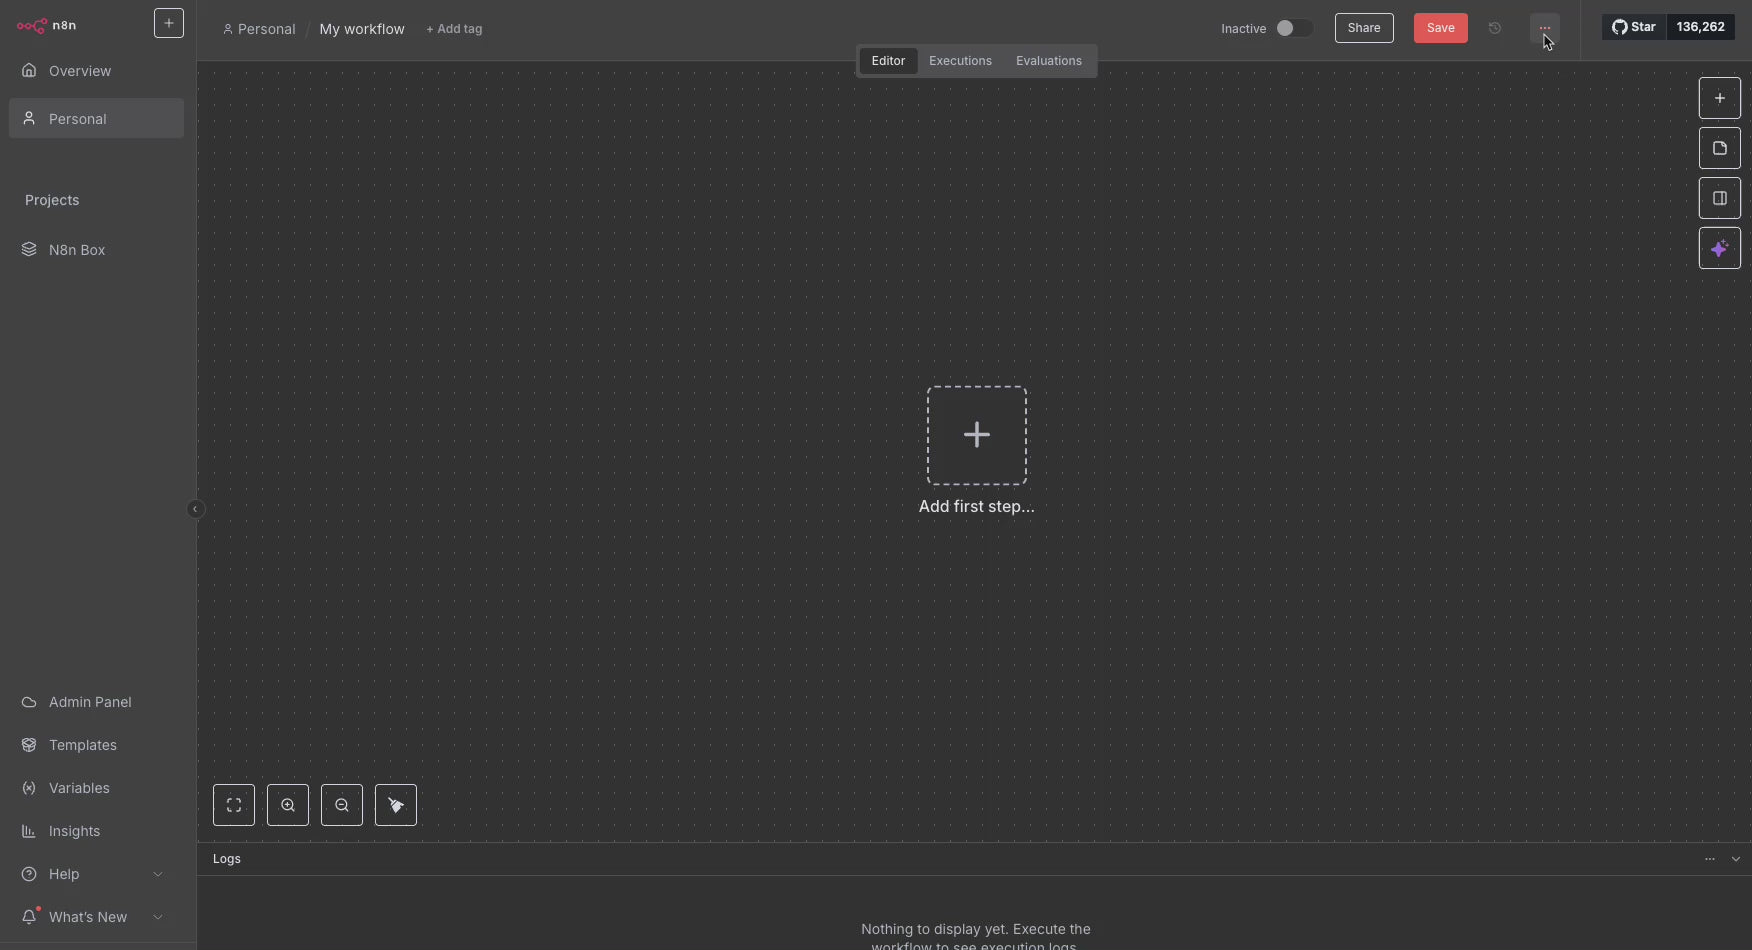Open workflow history icon

tap(1495, 28)
